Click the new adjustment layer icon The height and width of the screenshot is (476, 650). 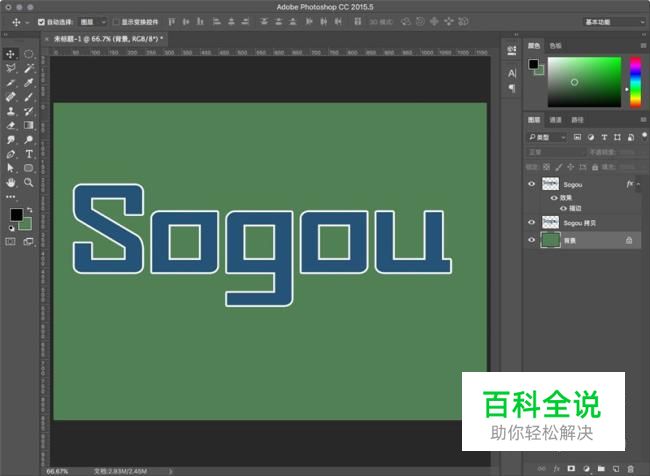(586, 469)
